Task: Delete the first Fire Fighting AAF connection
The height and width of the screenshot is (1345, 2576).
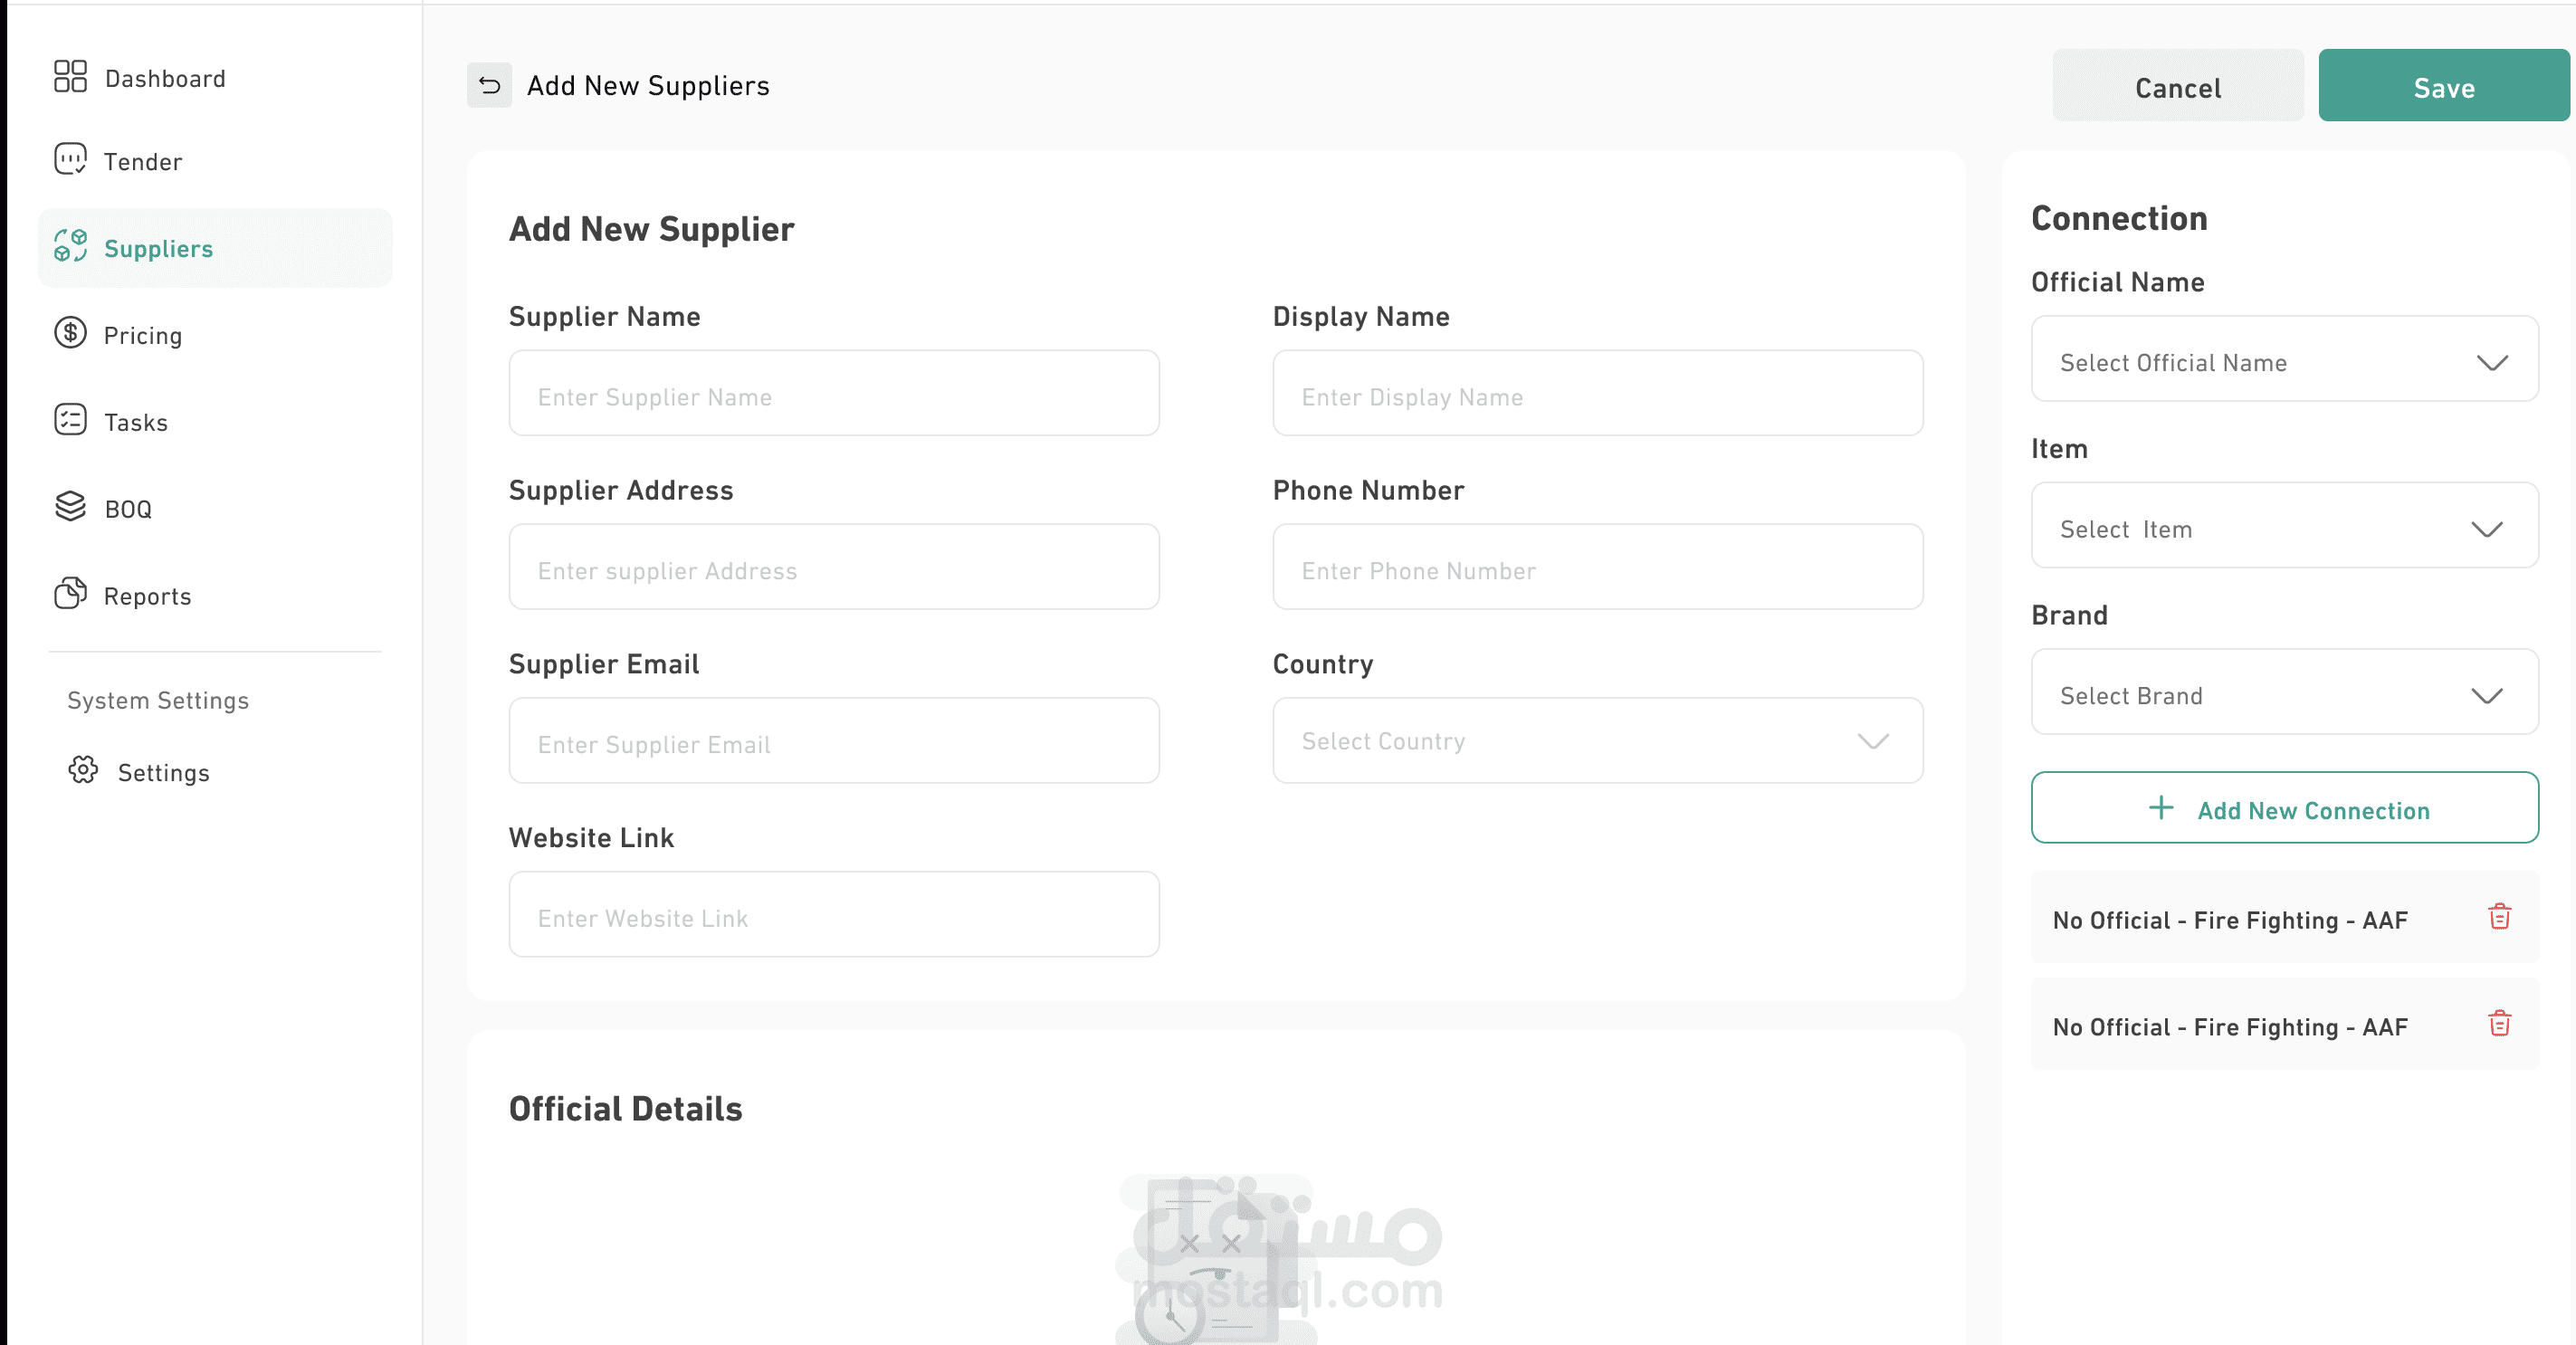Action: tap(2499, 917)
